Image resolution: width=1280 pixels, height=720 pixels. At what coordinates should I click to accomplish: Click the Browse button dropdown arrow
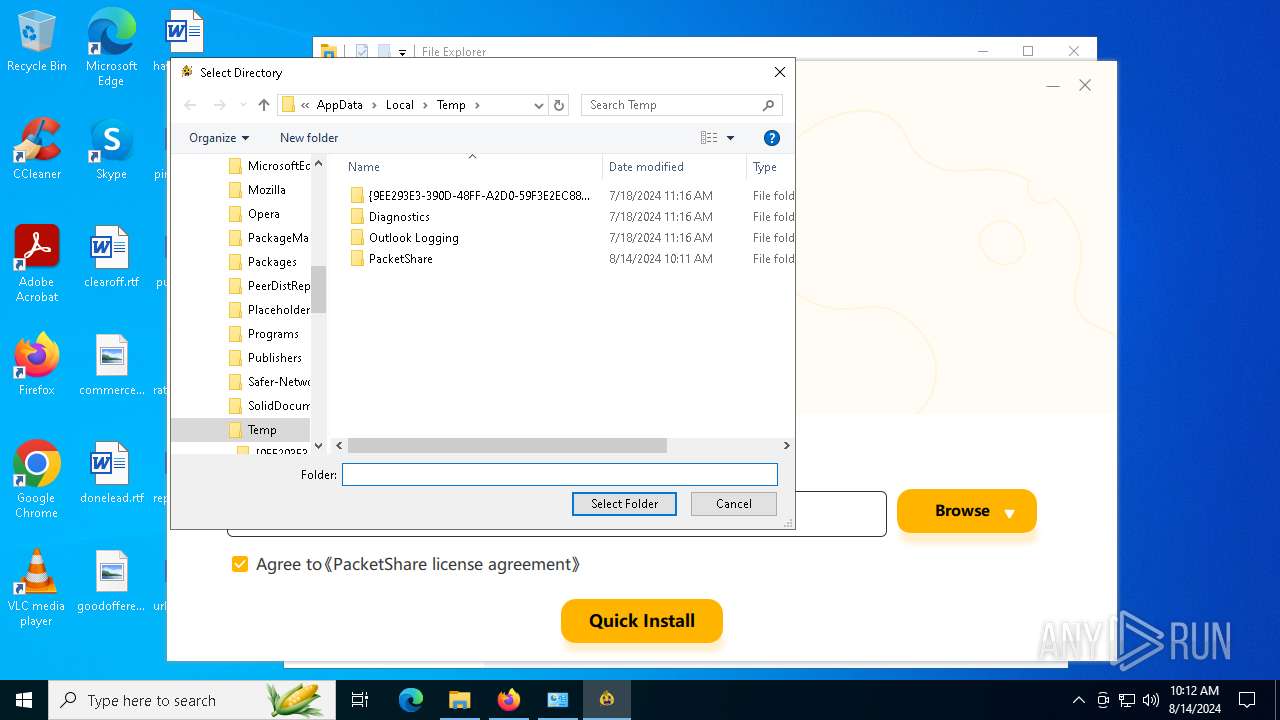point(1009,513)
